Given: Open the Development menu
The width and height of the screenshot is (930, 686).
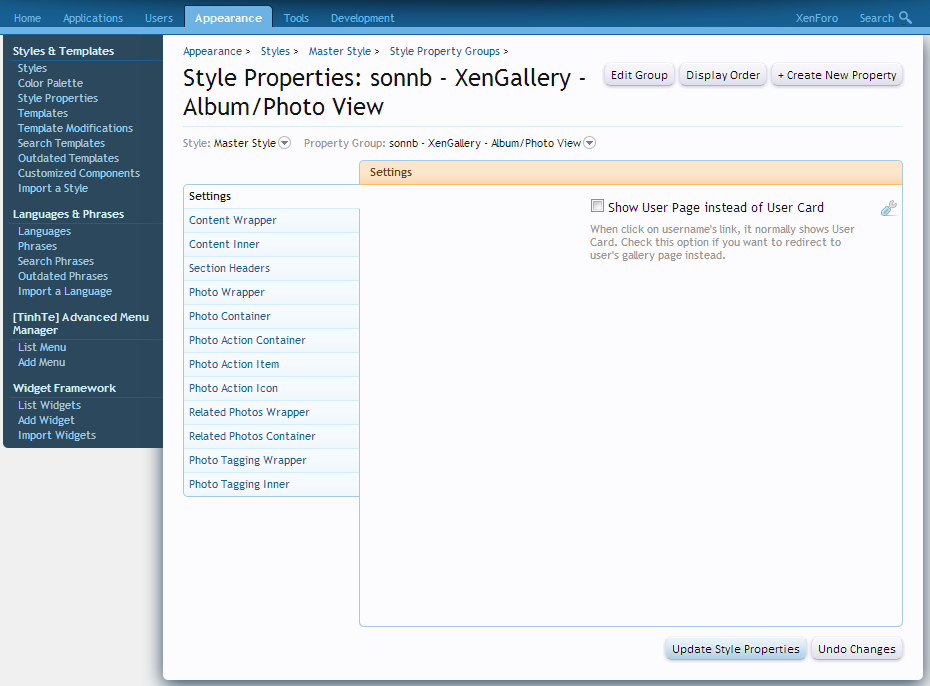Looking at the screenshot, I should click(x=362, y=17).
